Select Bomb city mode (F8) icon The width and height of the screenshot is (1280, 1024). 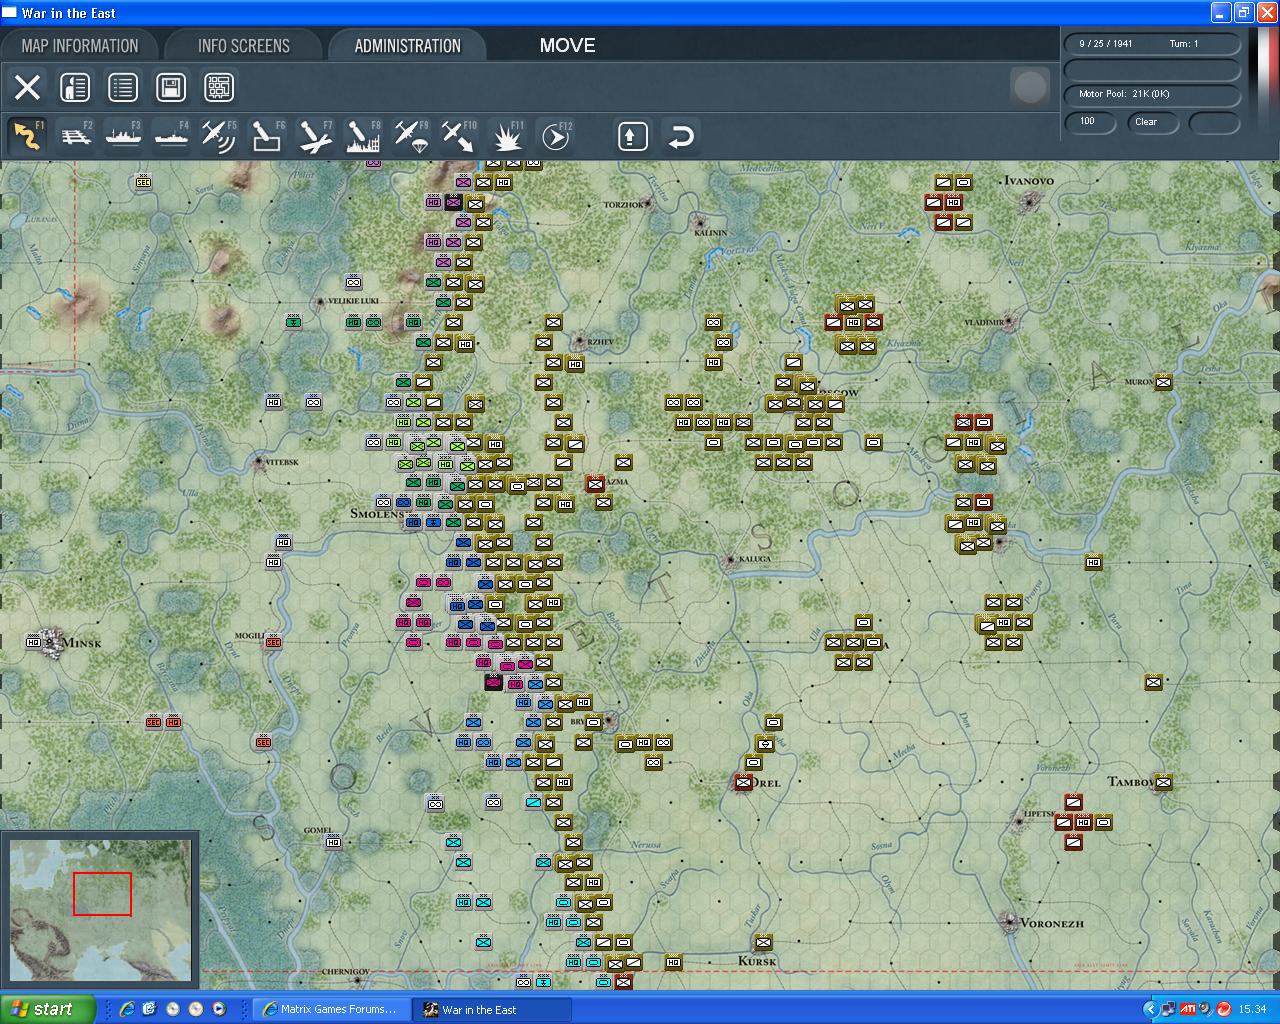[x=363, y=136]
